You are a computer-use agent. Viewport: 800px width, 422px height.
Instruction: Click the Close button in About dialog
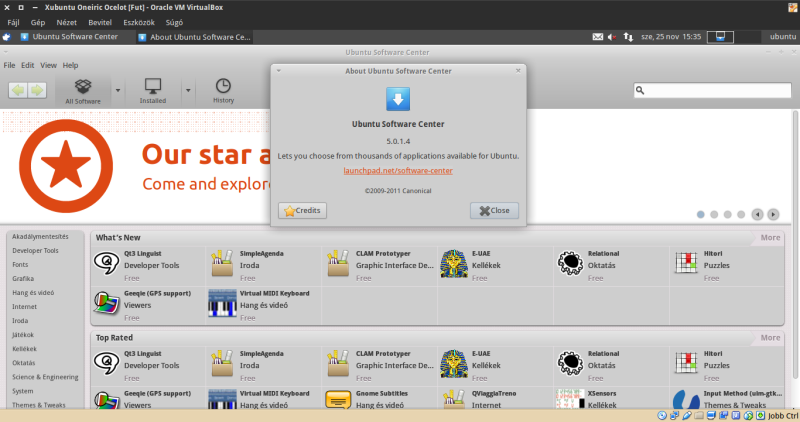(x=494, y=211)
